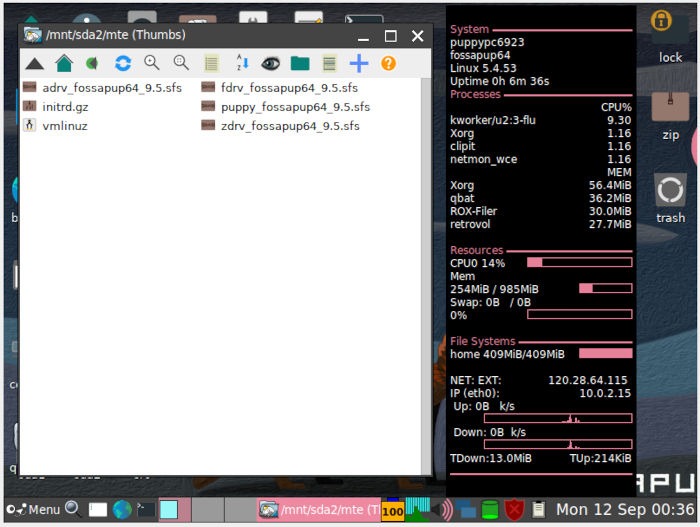Switch to the first virtual desktop

pyautogui.click(x=175, y=510)
